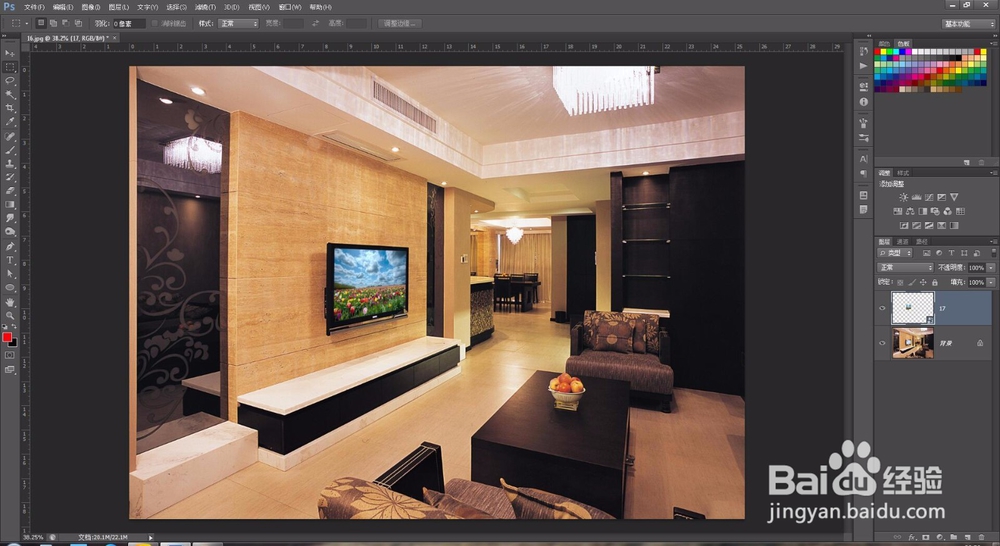Select the Magic Wand tool
The height and width of the screenshot is (546, 1000).
pyautogui.click(x=10, y=94)
